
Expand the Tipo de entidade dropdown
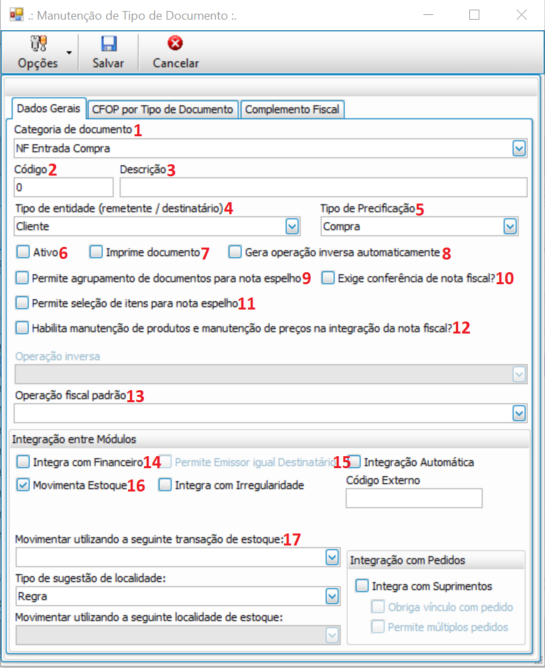292,226
